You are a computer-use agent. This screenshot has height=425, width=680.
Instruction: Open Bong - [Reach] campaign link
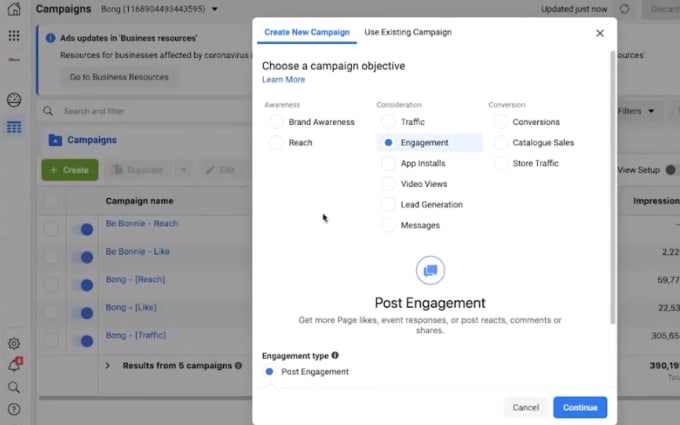click(x=135, y=279)
